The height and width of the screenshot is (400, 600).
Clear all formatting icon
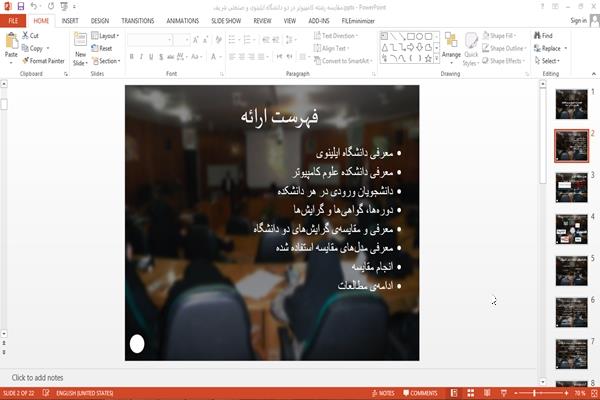tap(218, 39)
